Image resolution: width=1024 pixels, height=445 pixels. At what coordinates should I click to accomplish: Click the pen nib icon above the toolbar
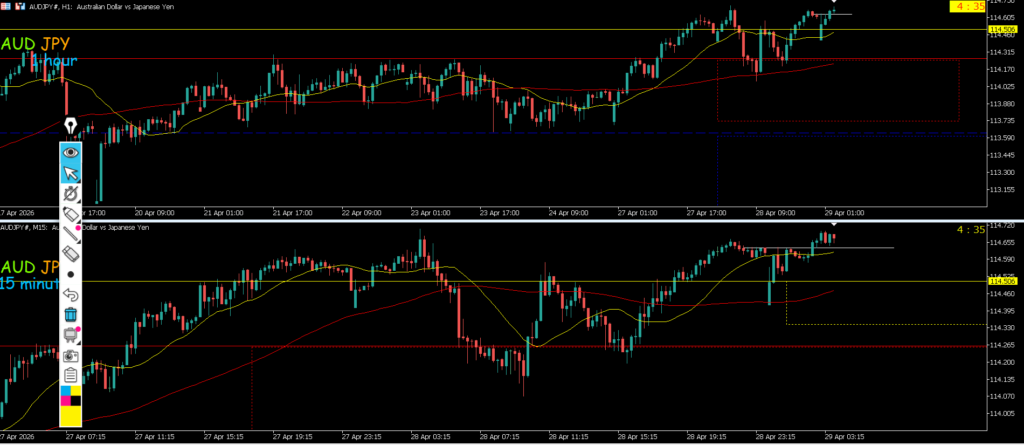click(71, 125)
